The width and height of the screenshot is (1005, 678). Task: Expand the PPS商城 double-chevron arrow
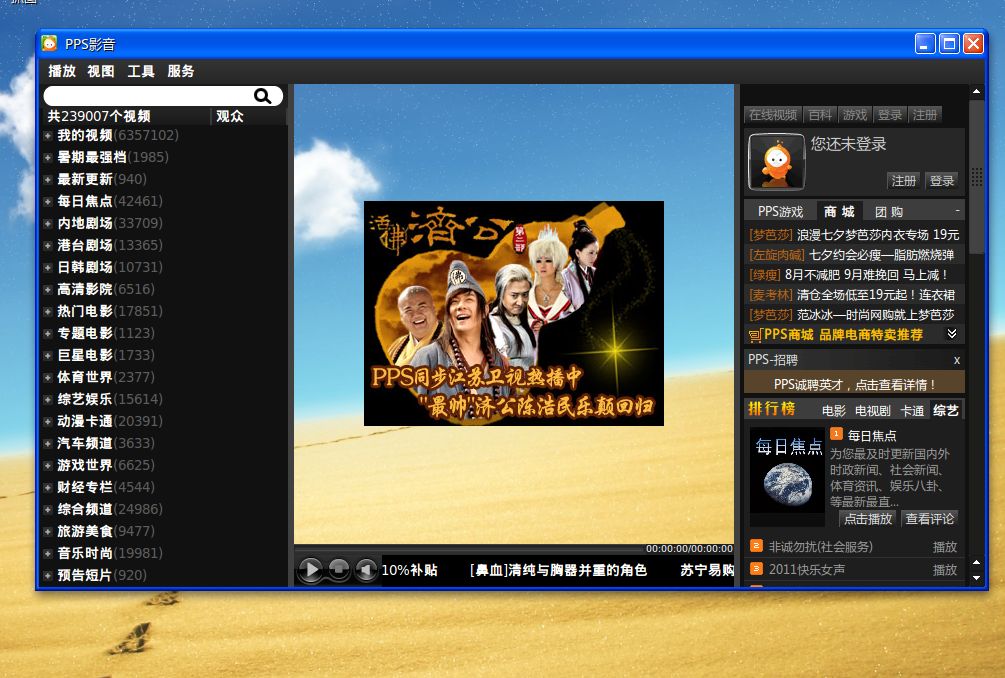tap(952, 334)
